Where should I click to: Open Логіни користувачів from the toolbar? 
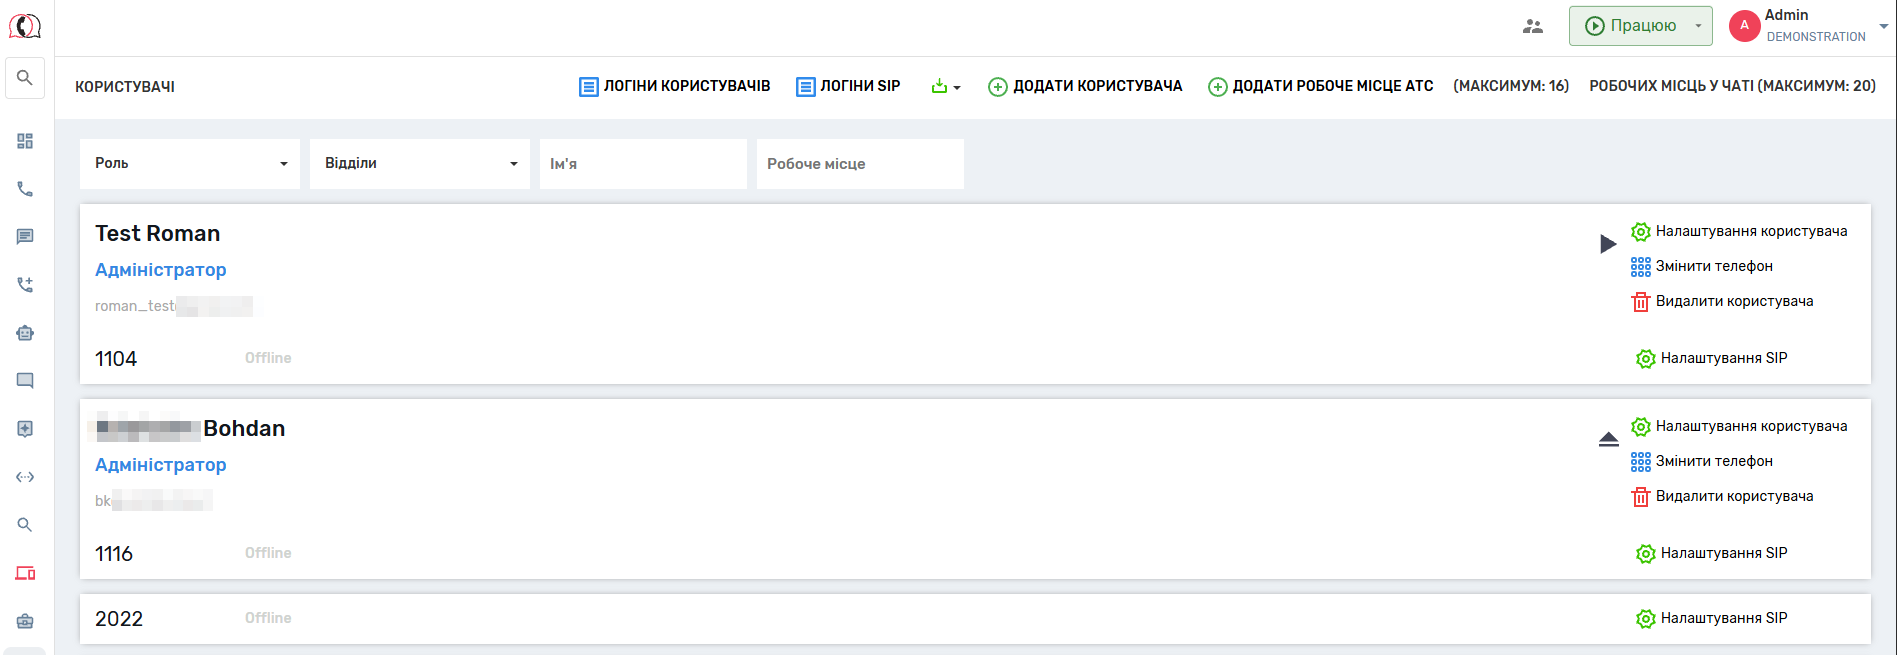click(x=675, y=87)
